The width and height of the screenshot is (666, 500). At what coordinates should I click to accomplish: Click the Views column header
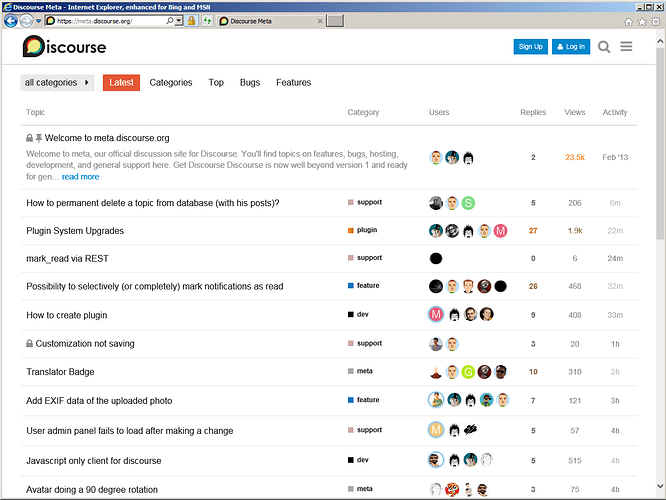(x=575, y=112)
